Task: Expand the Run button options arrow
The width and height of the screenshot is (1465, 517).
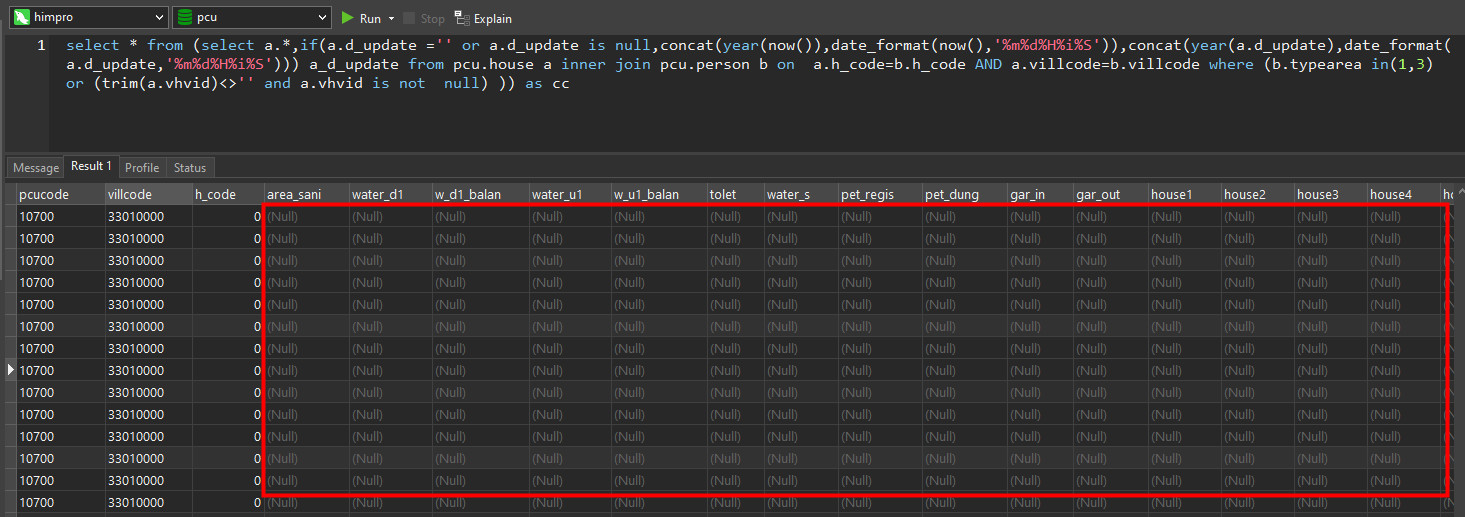Action: [x=391, y=18]
